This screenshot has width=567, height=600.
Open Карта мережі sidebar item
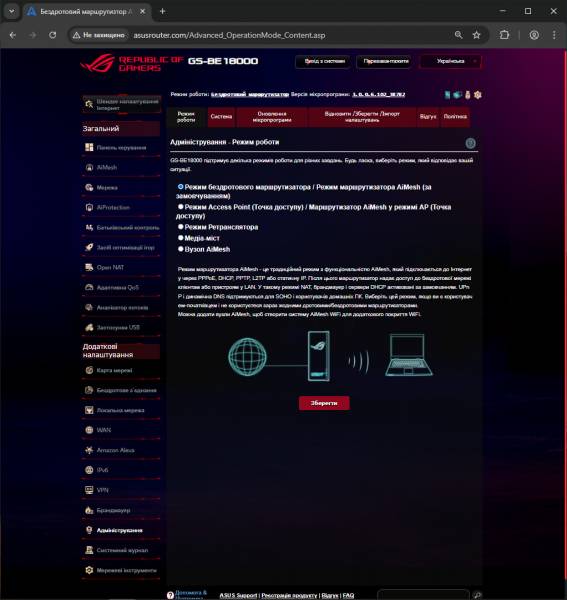[x=121, y=370]
